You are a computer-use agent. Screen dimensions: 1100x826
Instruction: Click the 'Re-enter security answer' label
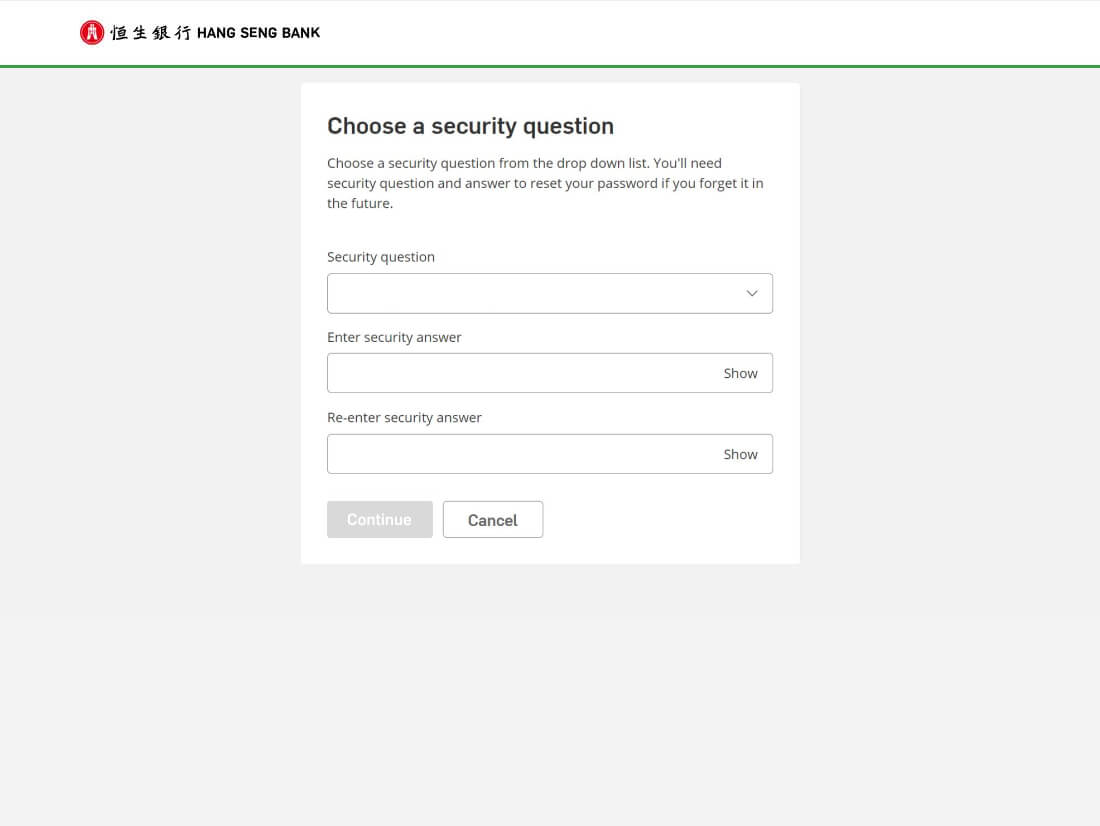click(404, 417)
